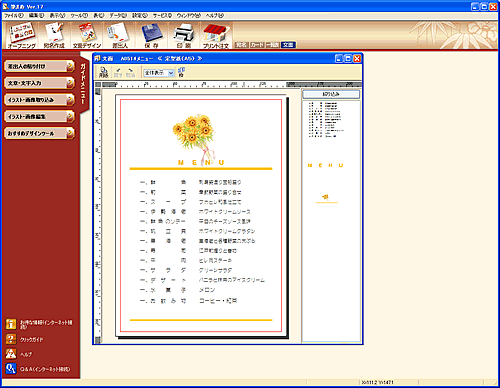Open the 編集(E) menu

(36, 15)
